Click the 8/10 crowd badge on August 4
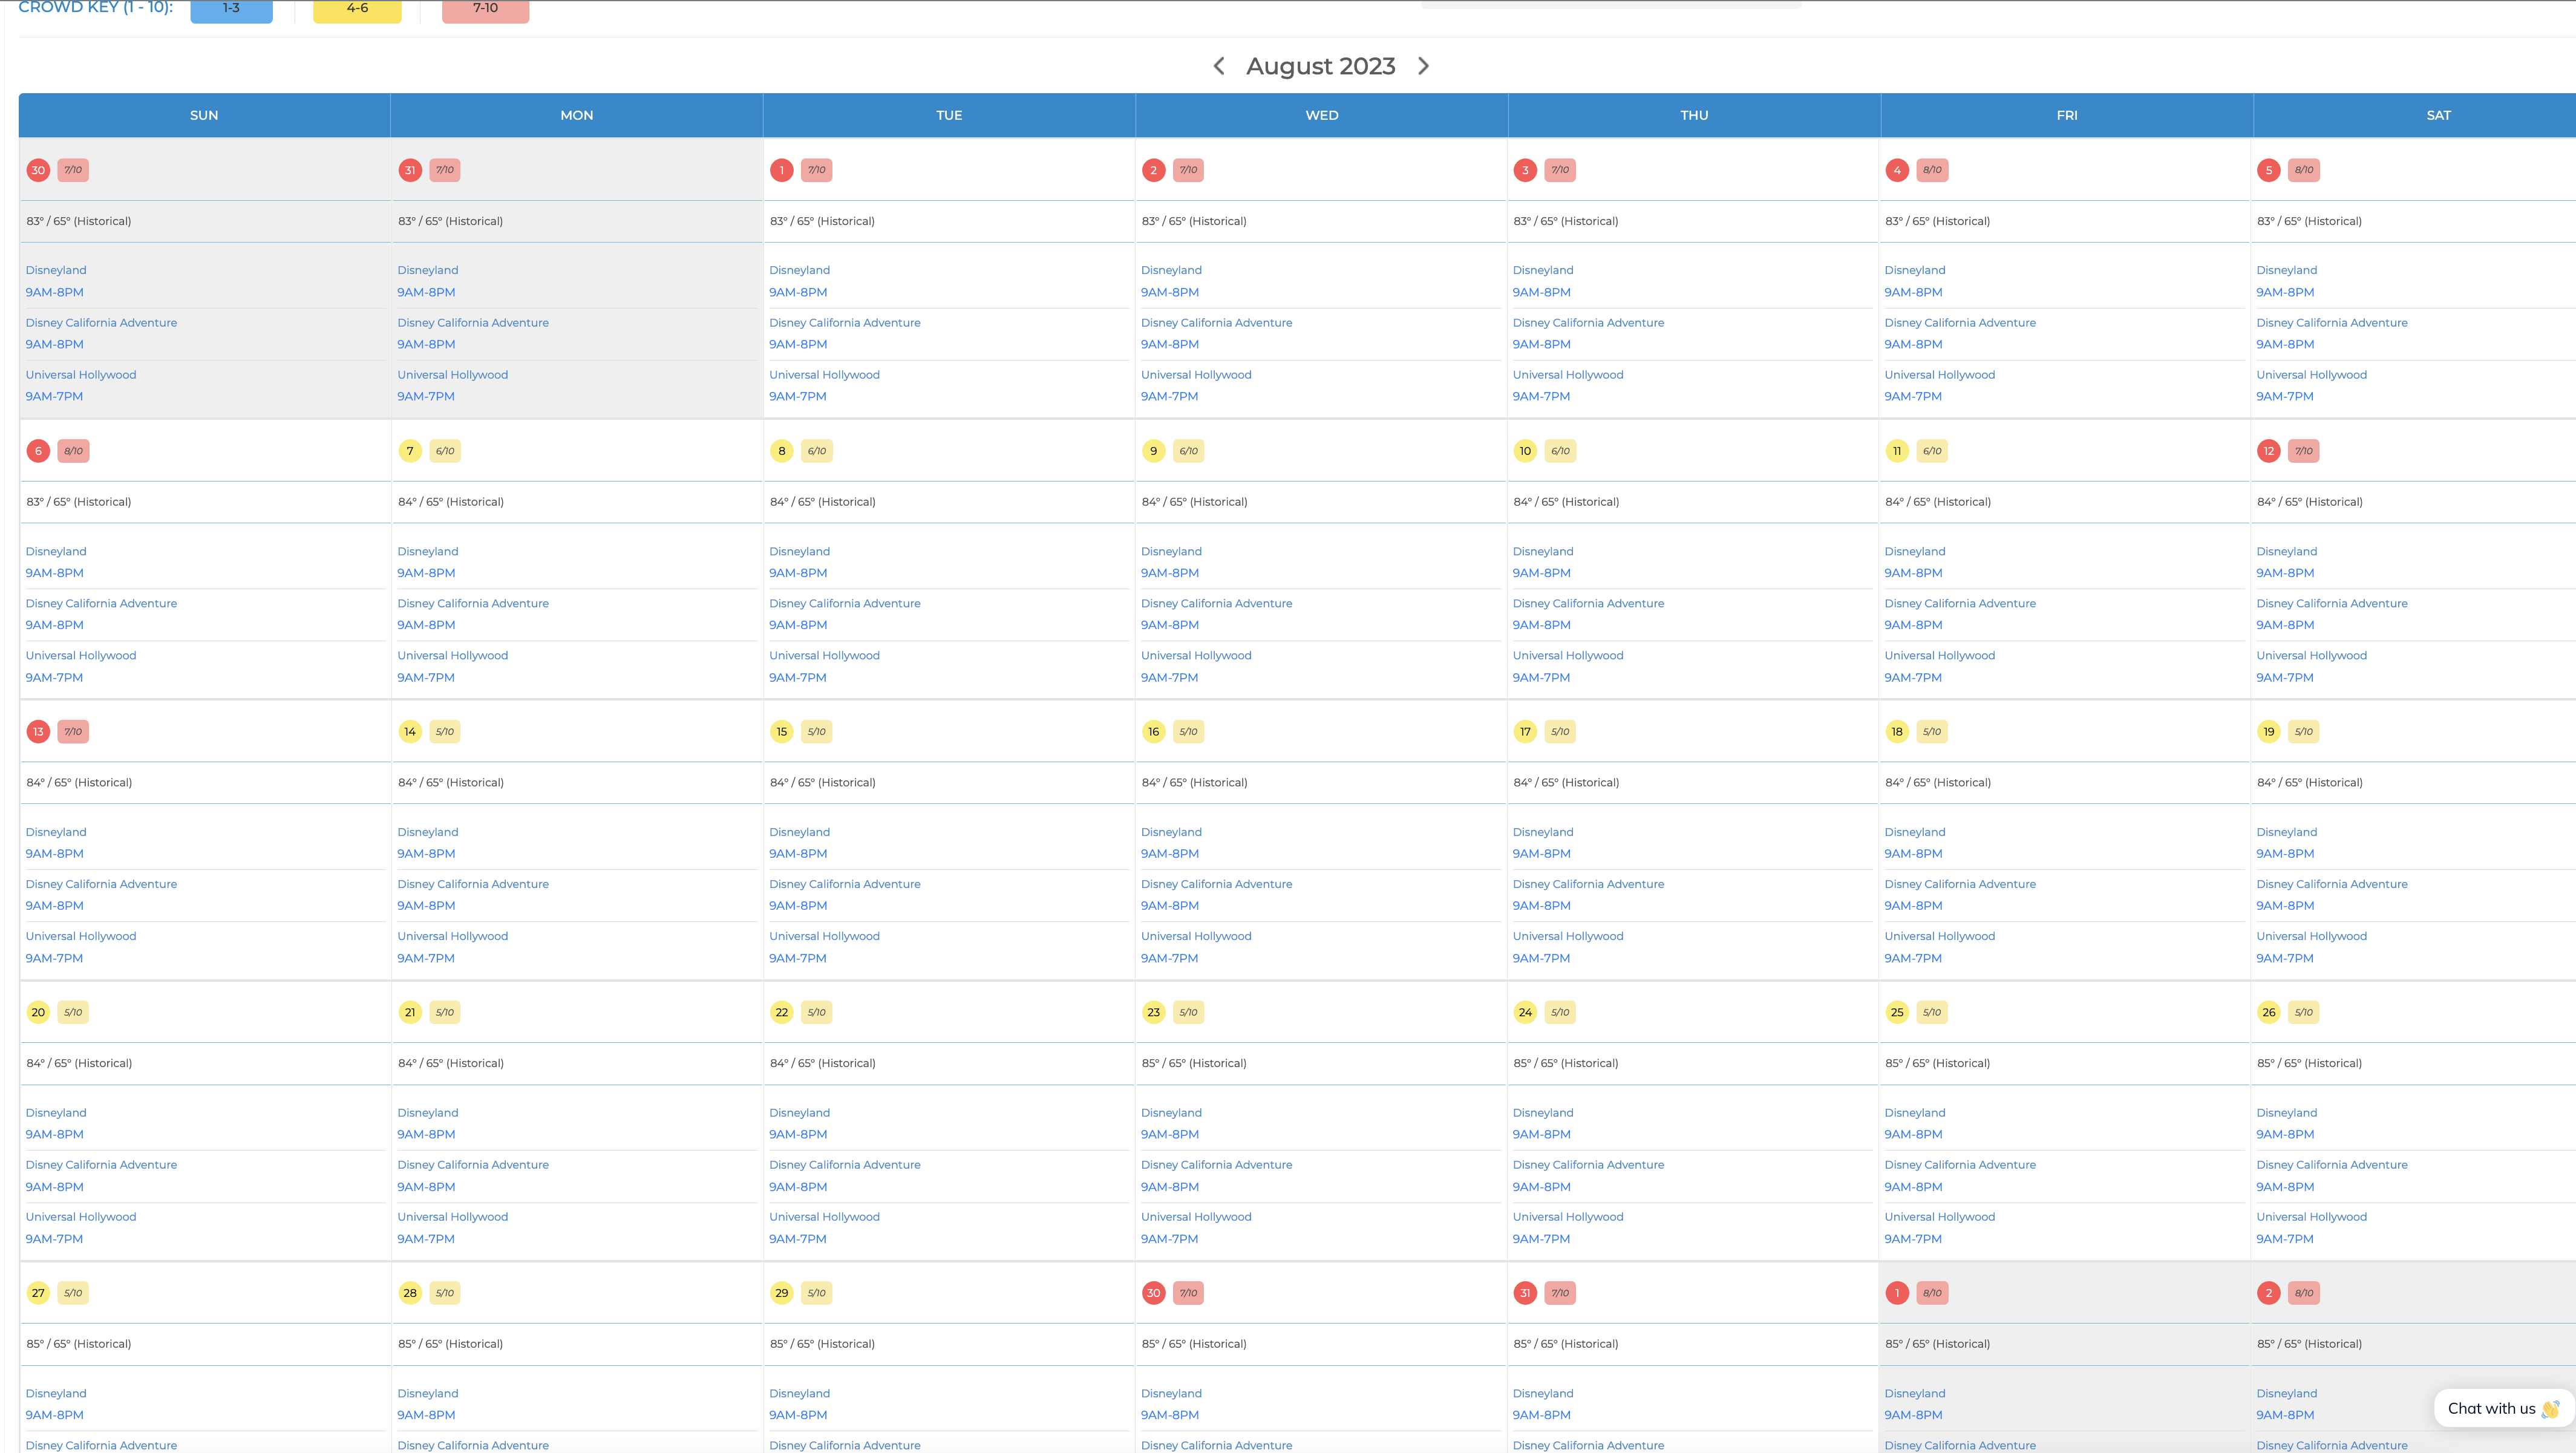The height and width of the screenshot is (1453, 2576). coord(1932,170)
